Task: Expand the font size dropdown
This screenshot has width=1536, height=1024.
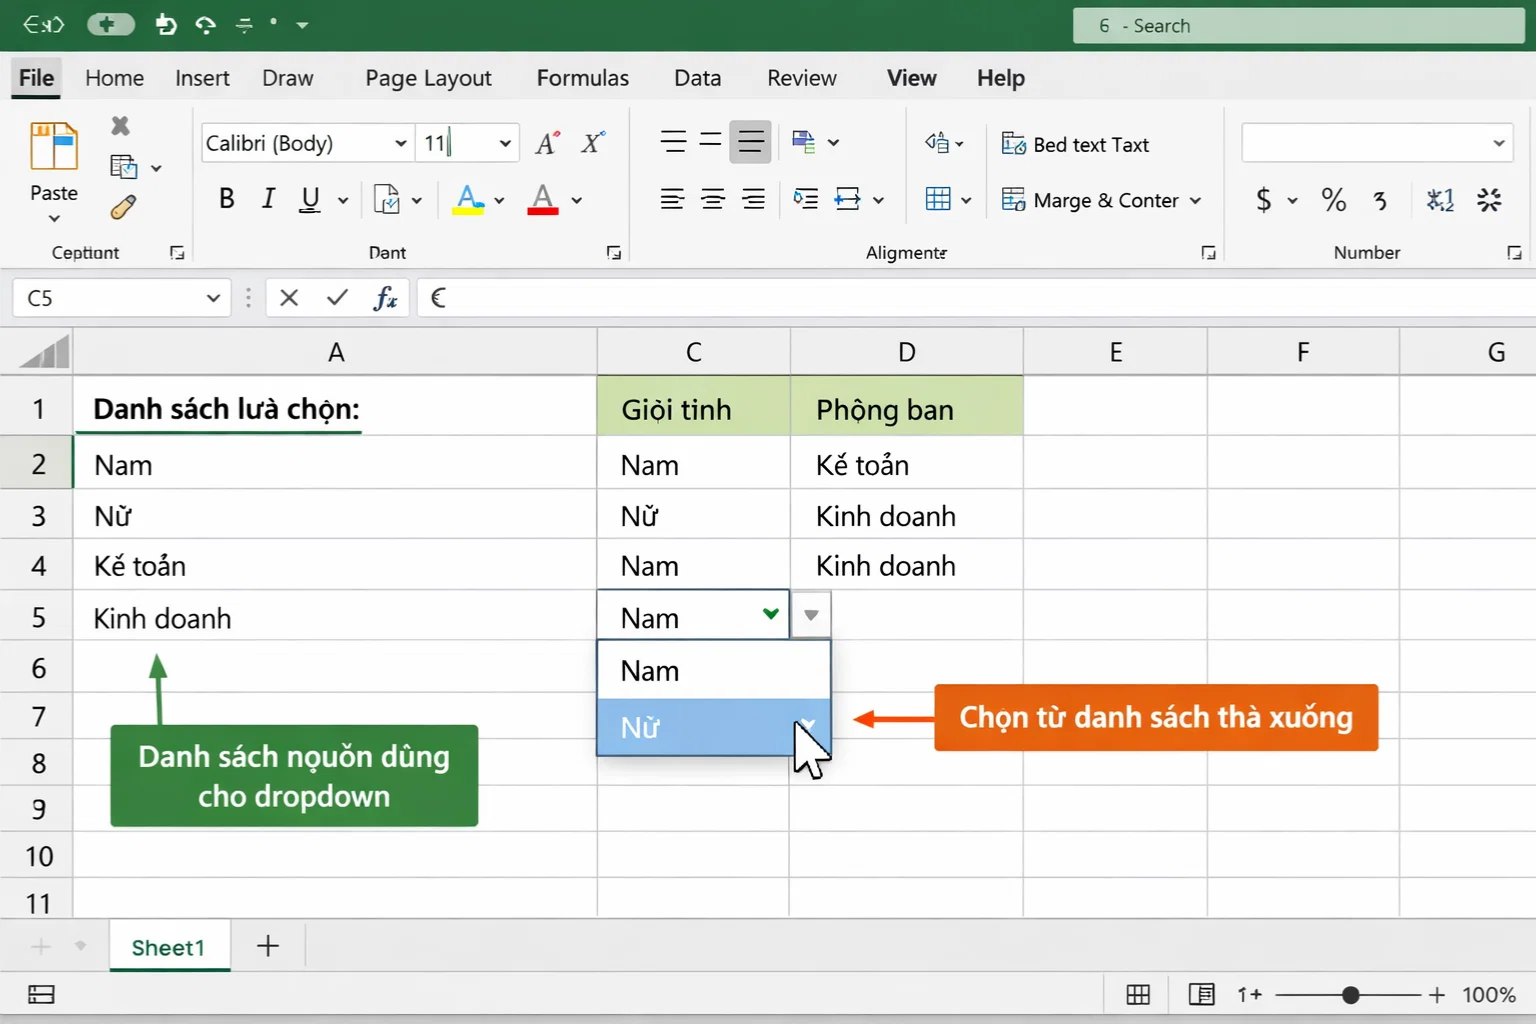Action: pyautogui.click(x=505, y=142)
